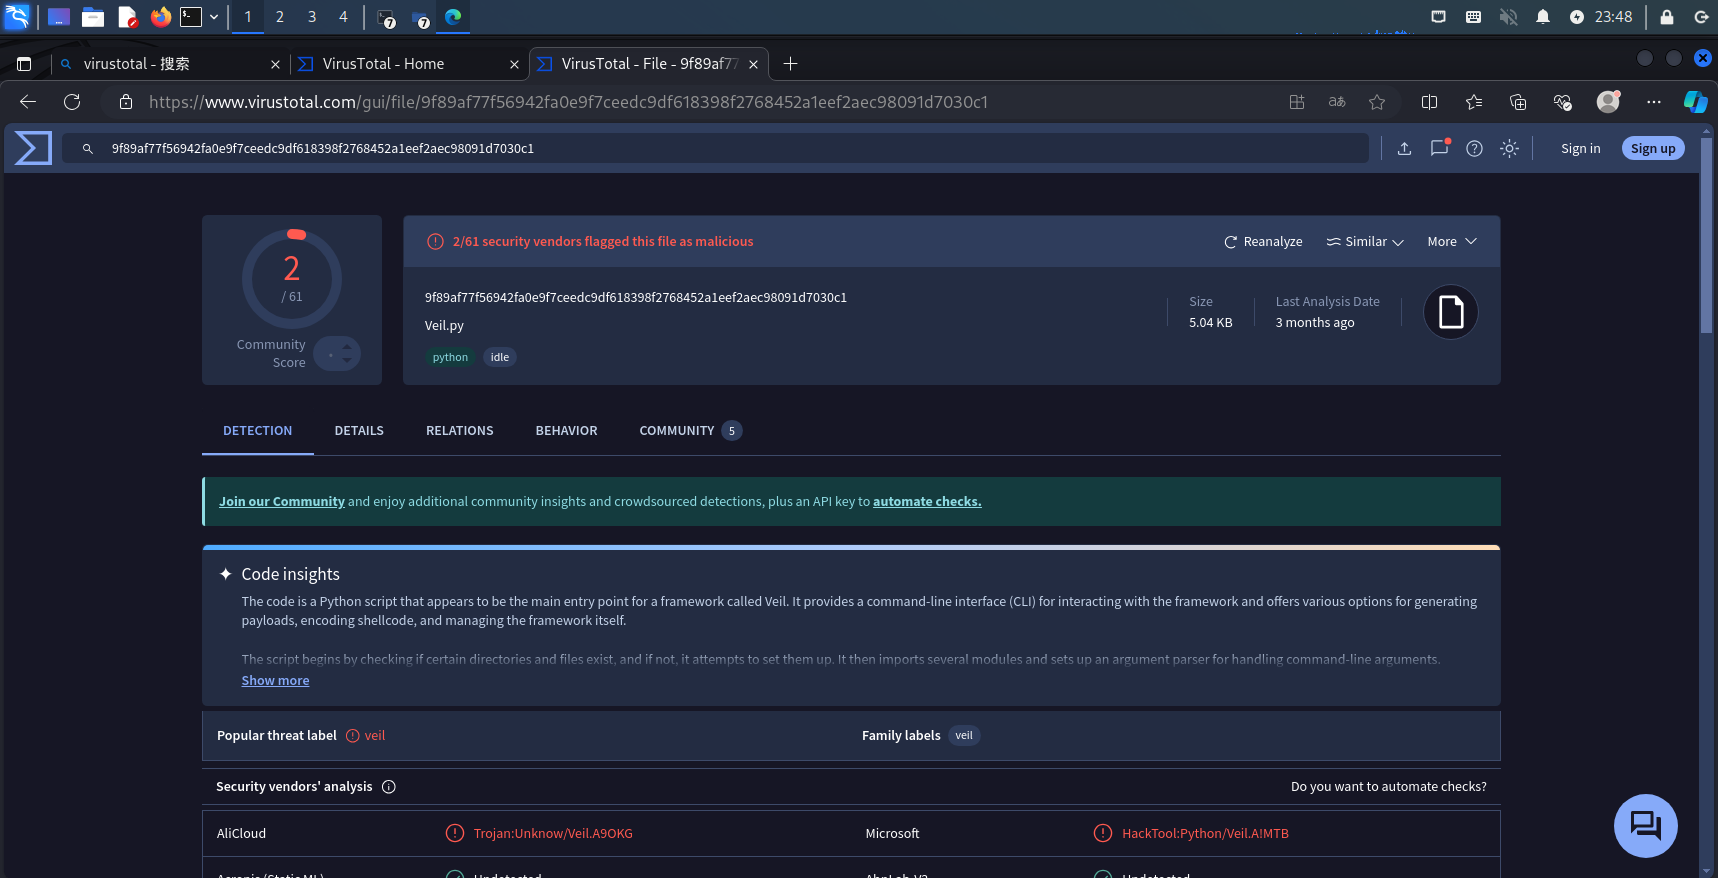Click Sign in
Image resolution: width=1718 pixels, height=878 pixels.
(x=1580, y=148)
